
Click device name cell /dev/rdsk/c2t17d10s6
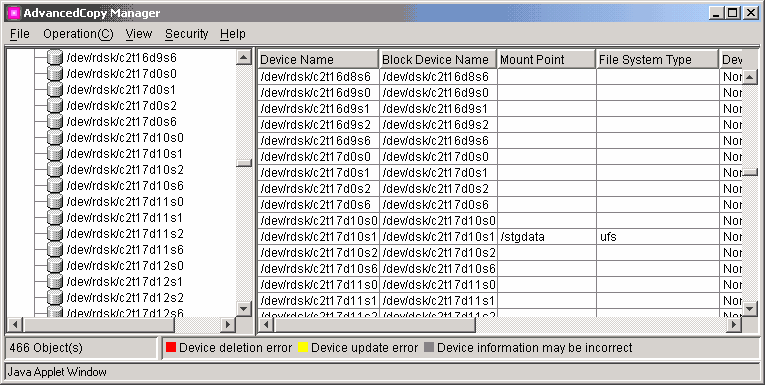tap(319, 268)
